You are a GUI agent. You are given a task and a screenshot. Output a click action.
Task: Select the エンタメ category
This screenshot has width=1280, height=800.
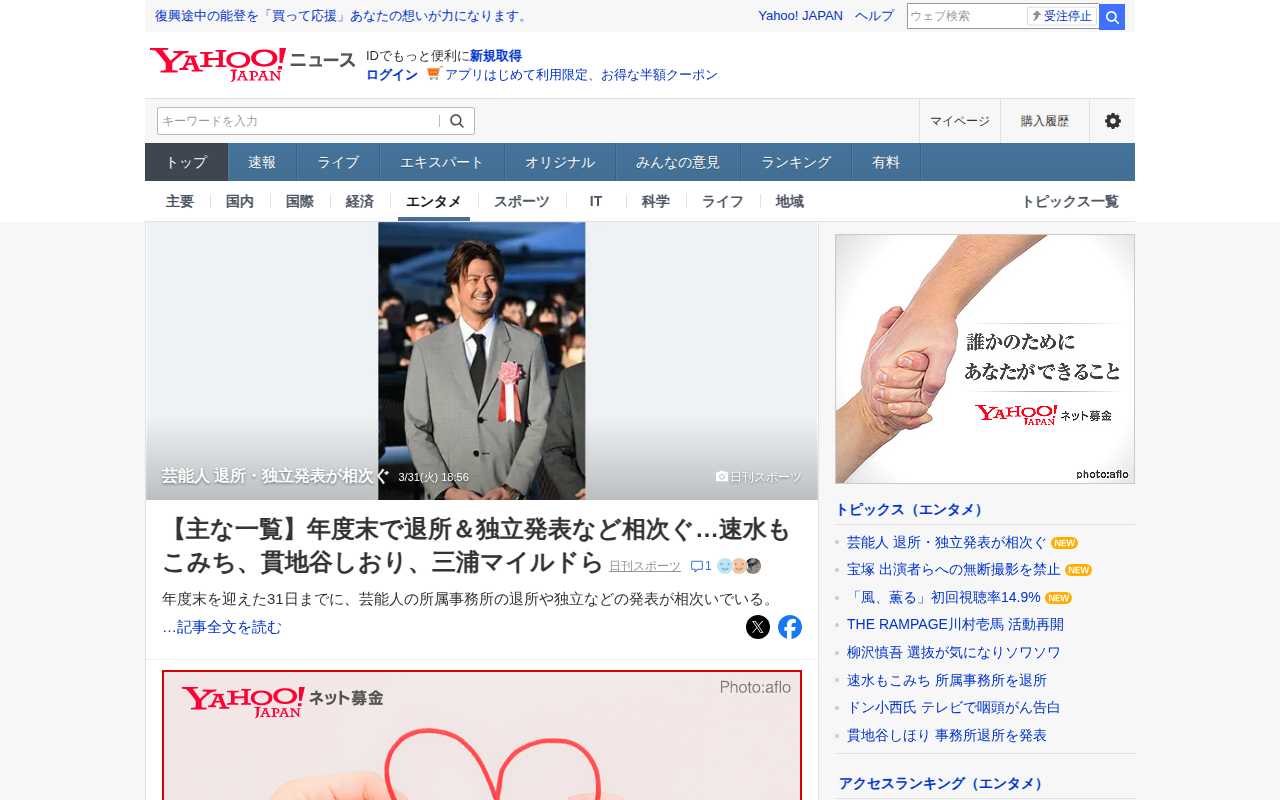click(434, 201)
